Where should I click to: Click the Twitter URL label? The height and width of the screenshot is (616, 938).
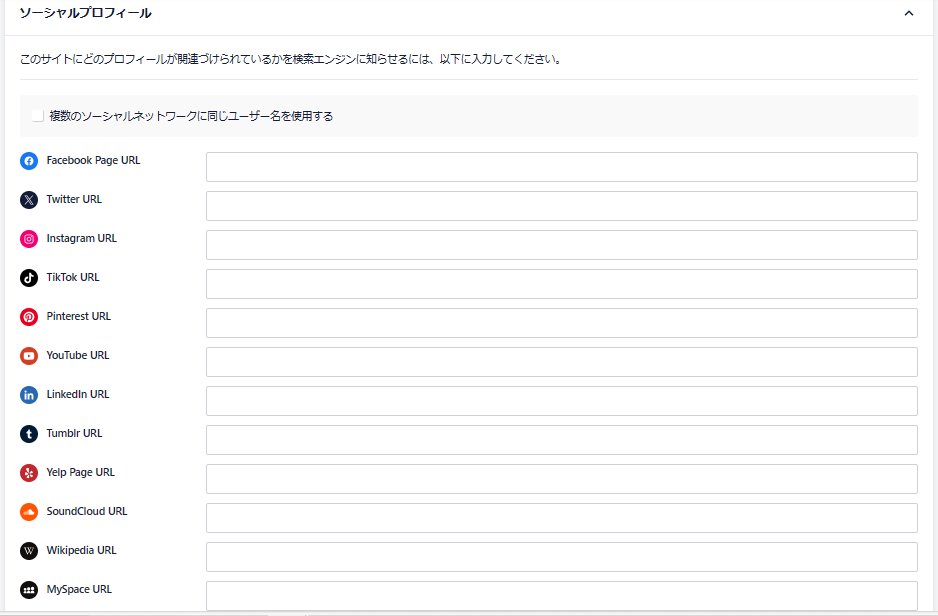tap(74, 199)
